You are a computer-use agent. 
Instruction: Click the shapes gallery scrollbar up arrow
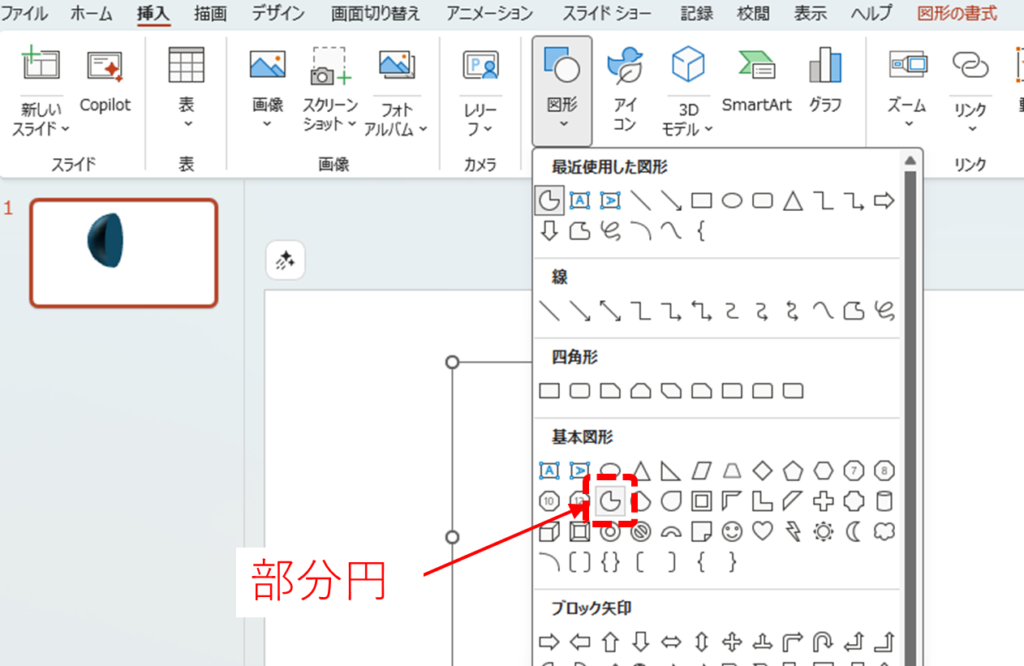[909, 161]
